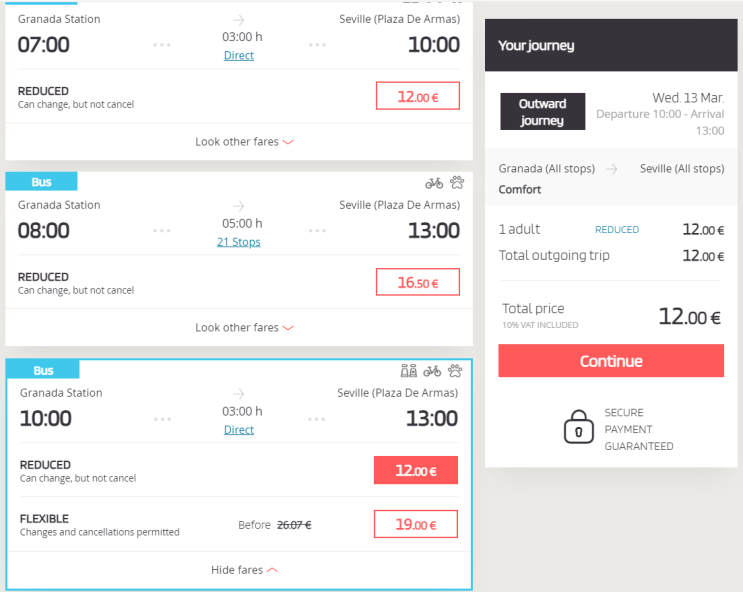Expand other fares for the 08:00 bus
The height and width of the screenshot is (592, 743).
pos(244,328)
